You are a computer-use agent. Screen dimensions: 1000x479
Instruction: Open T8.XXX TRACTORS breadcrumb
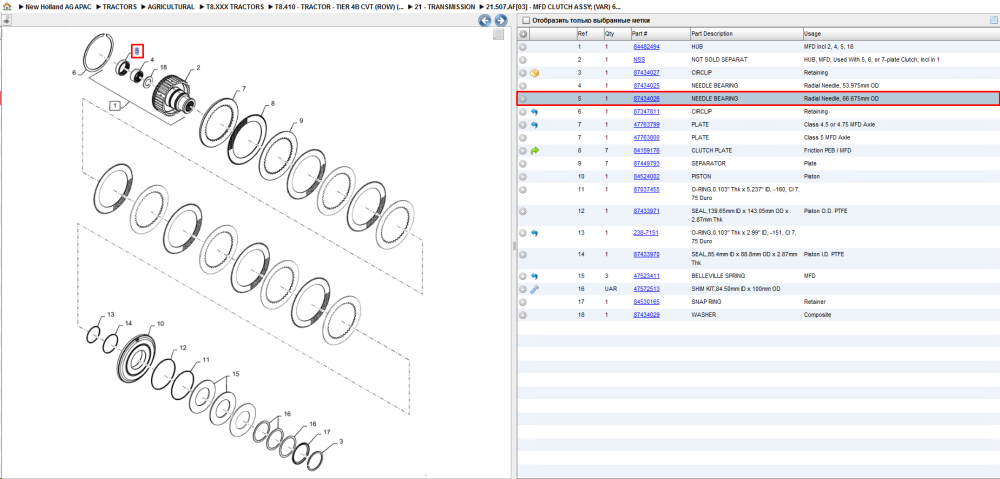[x=235, y=6]
